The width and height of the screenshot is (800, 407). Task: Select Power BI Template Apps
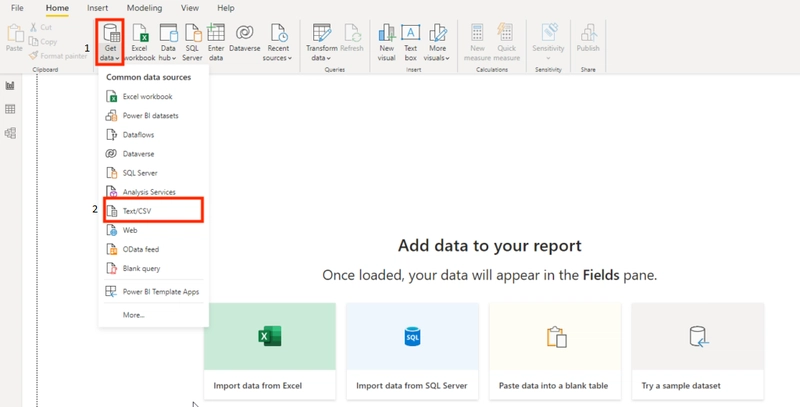tap(154, 292)
